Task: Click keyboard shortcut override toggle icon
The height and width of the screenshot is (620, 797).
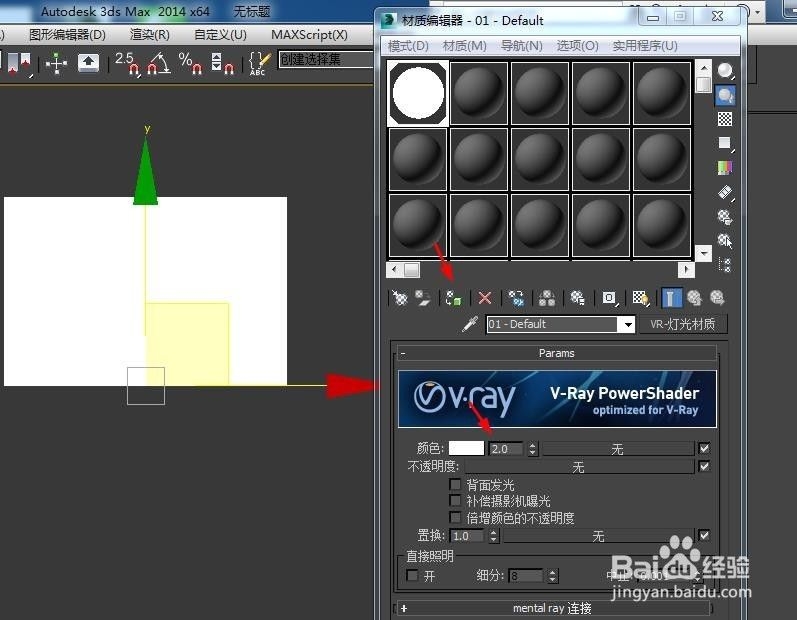Action: (x=88, y=64)
